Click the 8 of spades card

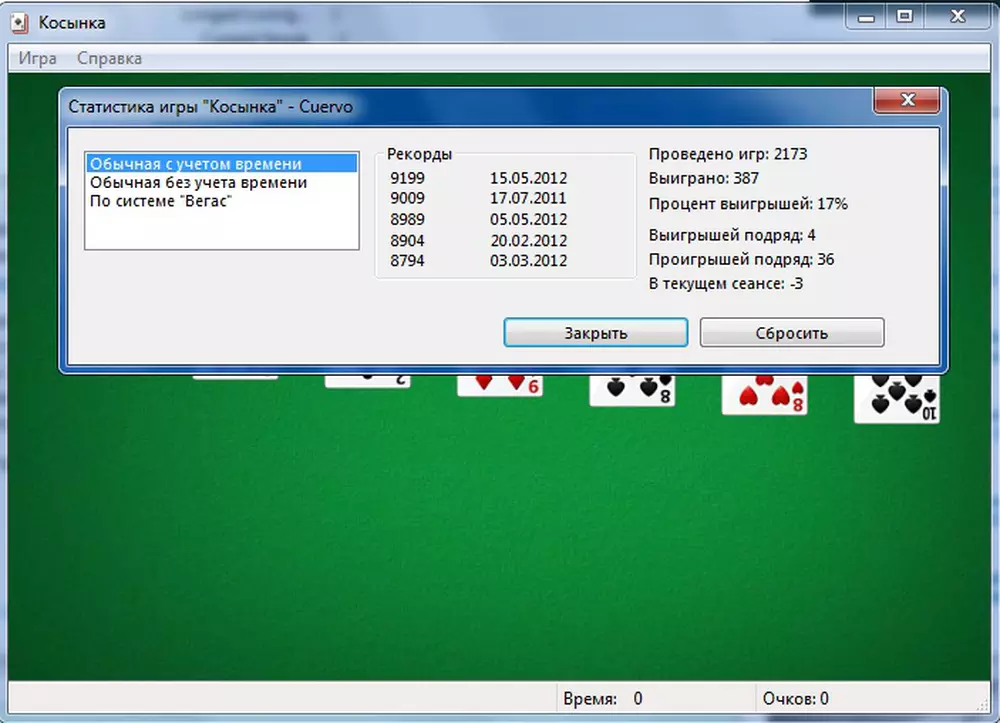click(x=631, y=390)
